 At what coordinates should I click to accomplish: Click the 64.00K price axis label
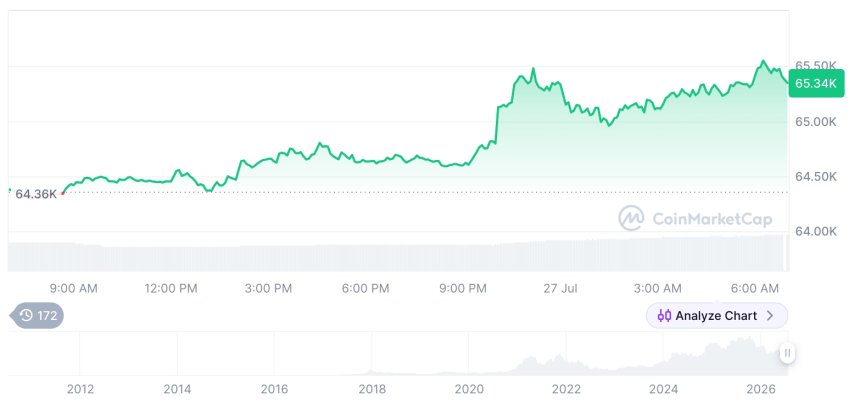[816, 231]
